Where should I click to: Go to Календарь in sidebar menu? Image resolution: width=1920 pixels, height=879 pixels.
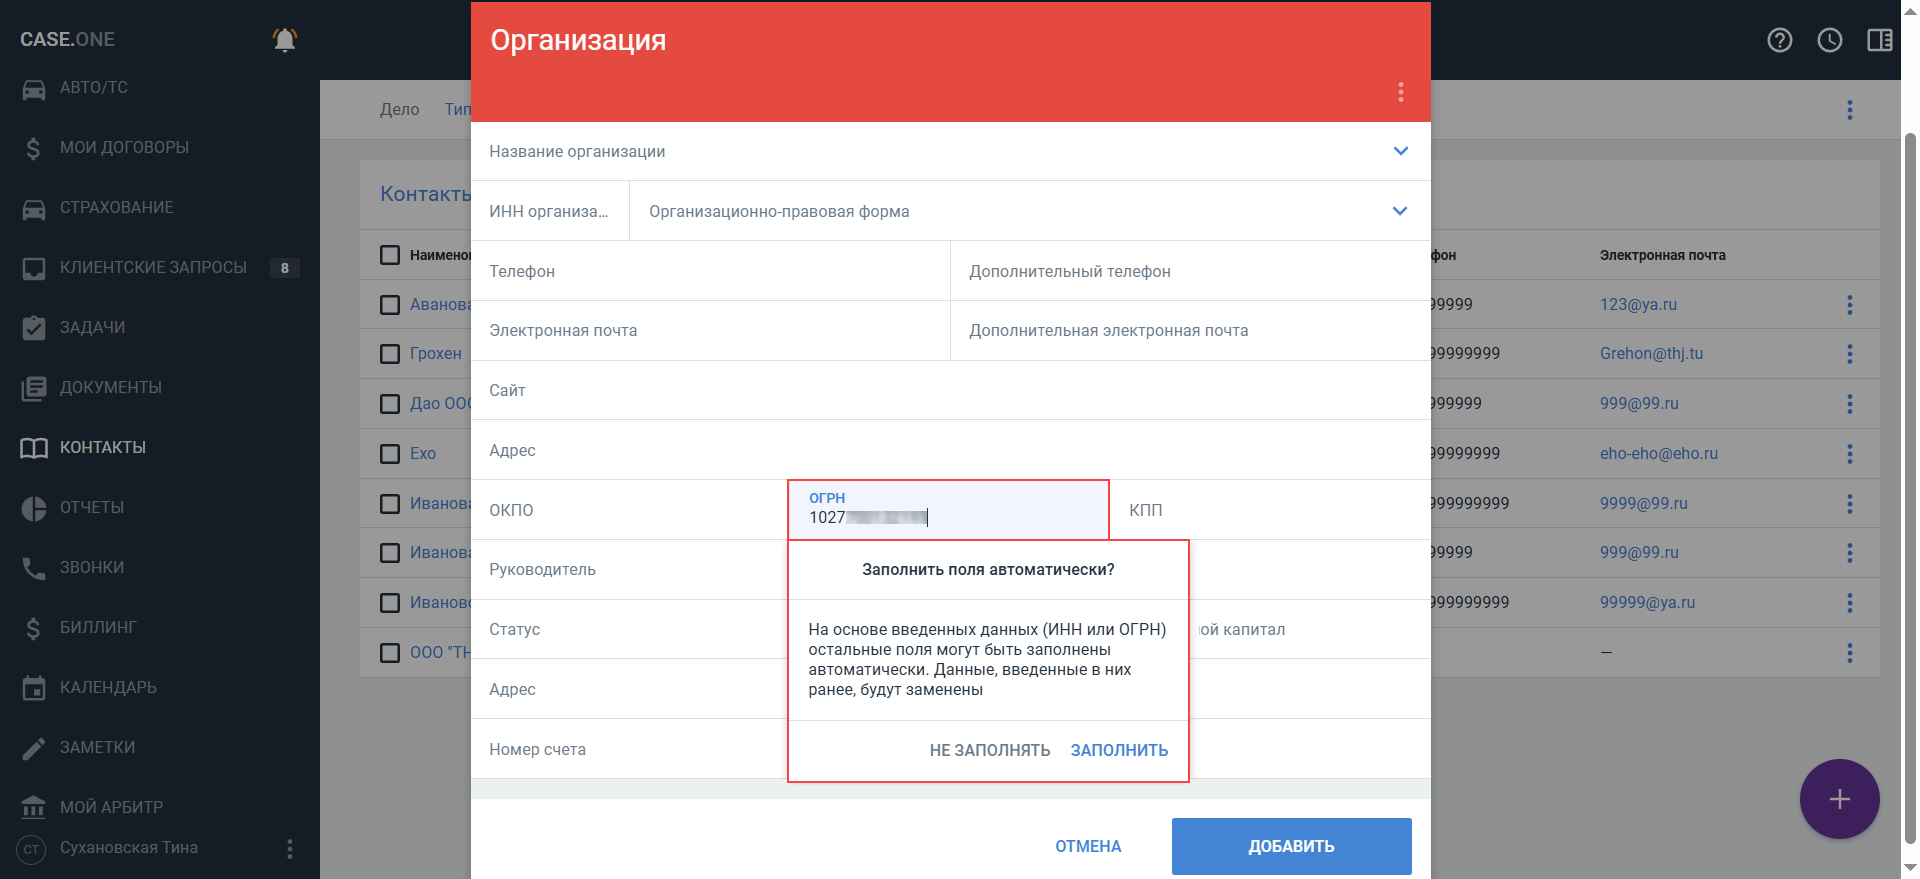[x=108, y=687]
